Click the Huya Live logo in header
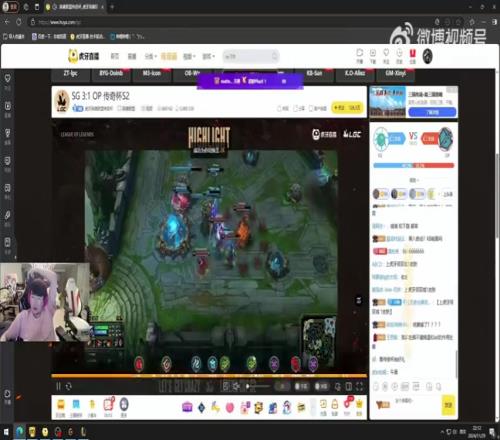 click(x=84, y=56)
